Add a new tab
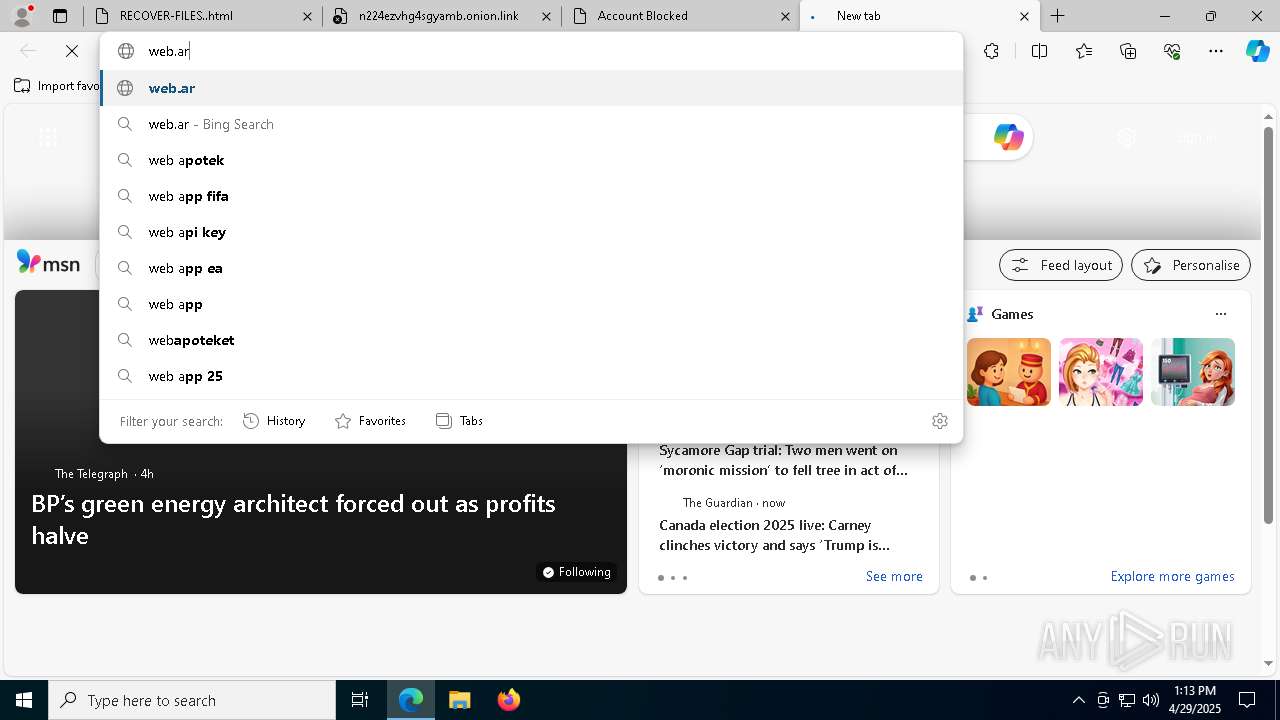 pos(1057,16)
